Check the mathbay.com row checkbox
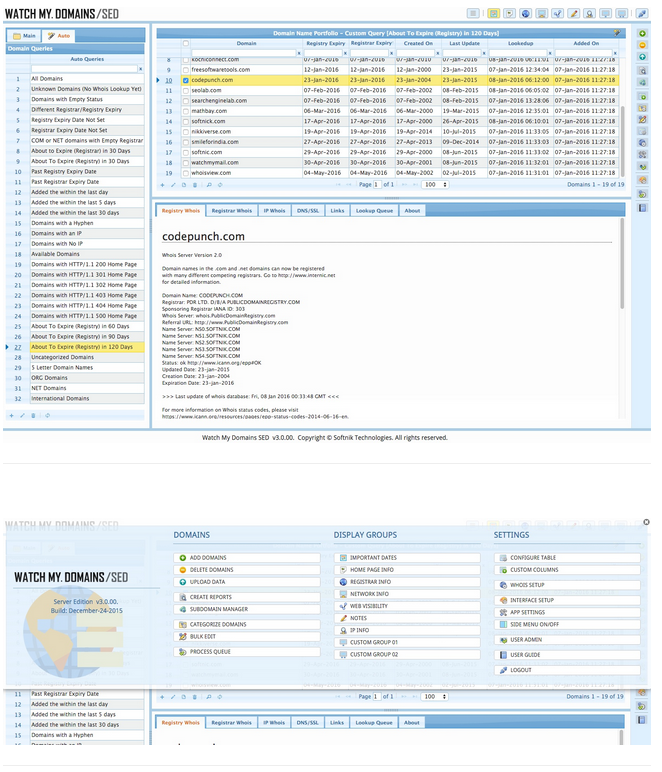The width and height of the screenshot is (662, 772). click(x=186, y=111)
